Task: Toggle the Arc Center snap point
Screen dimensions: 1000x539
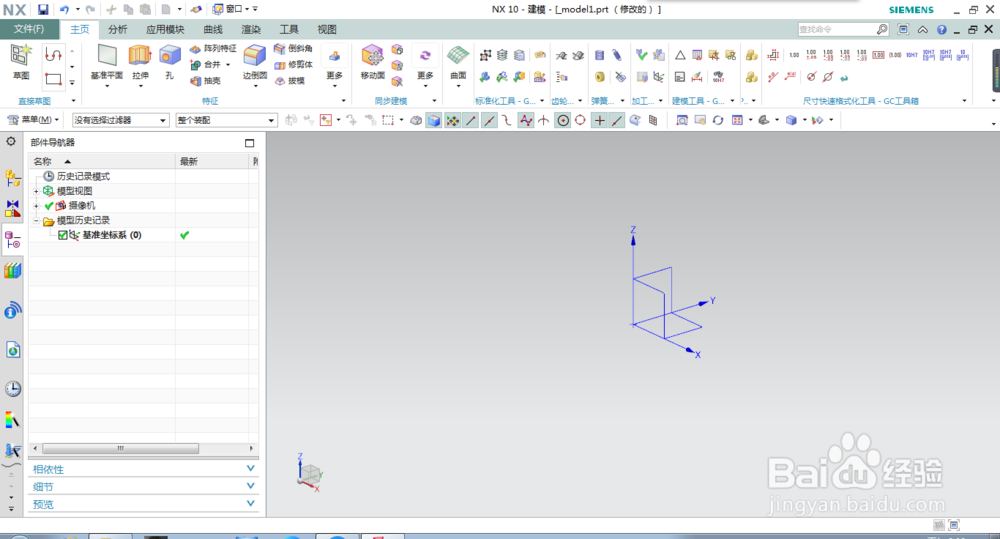Action: click(x=562, y=120)
